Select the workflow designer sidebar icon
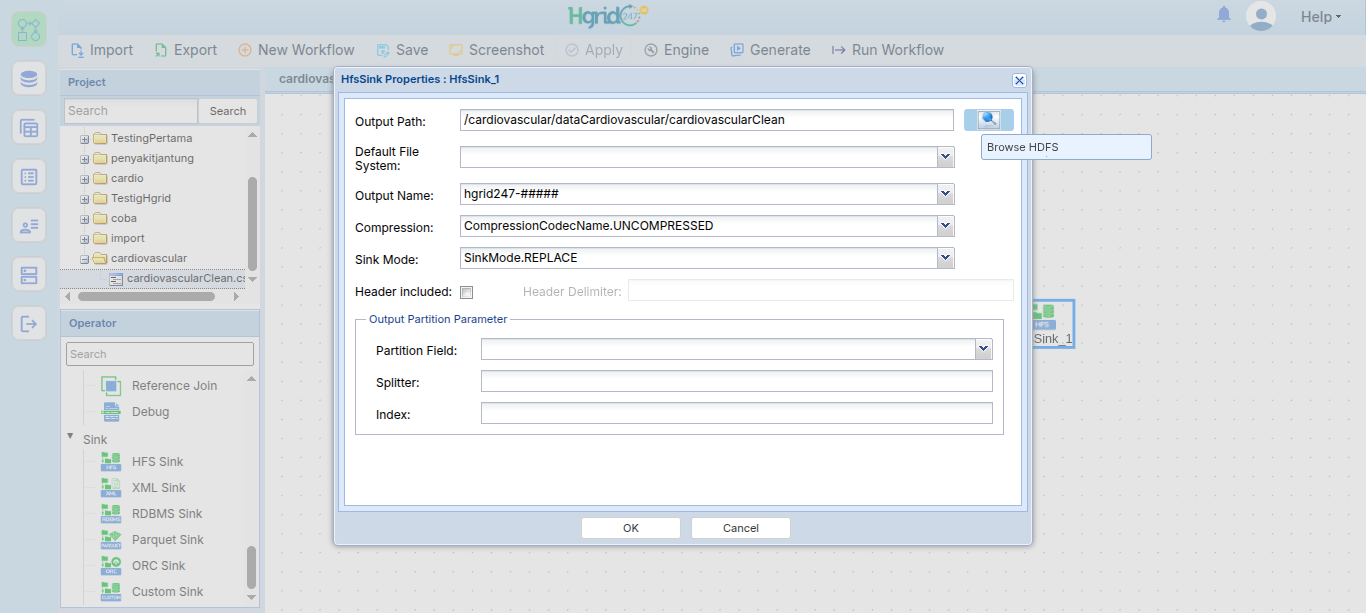Image resolution: width=1366 pixels, height=613 pixels. pyautogui.click(x=29, y=29)
